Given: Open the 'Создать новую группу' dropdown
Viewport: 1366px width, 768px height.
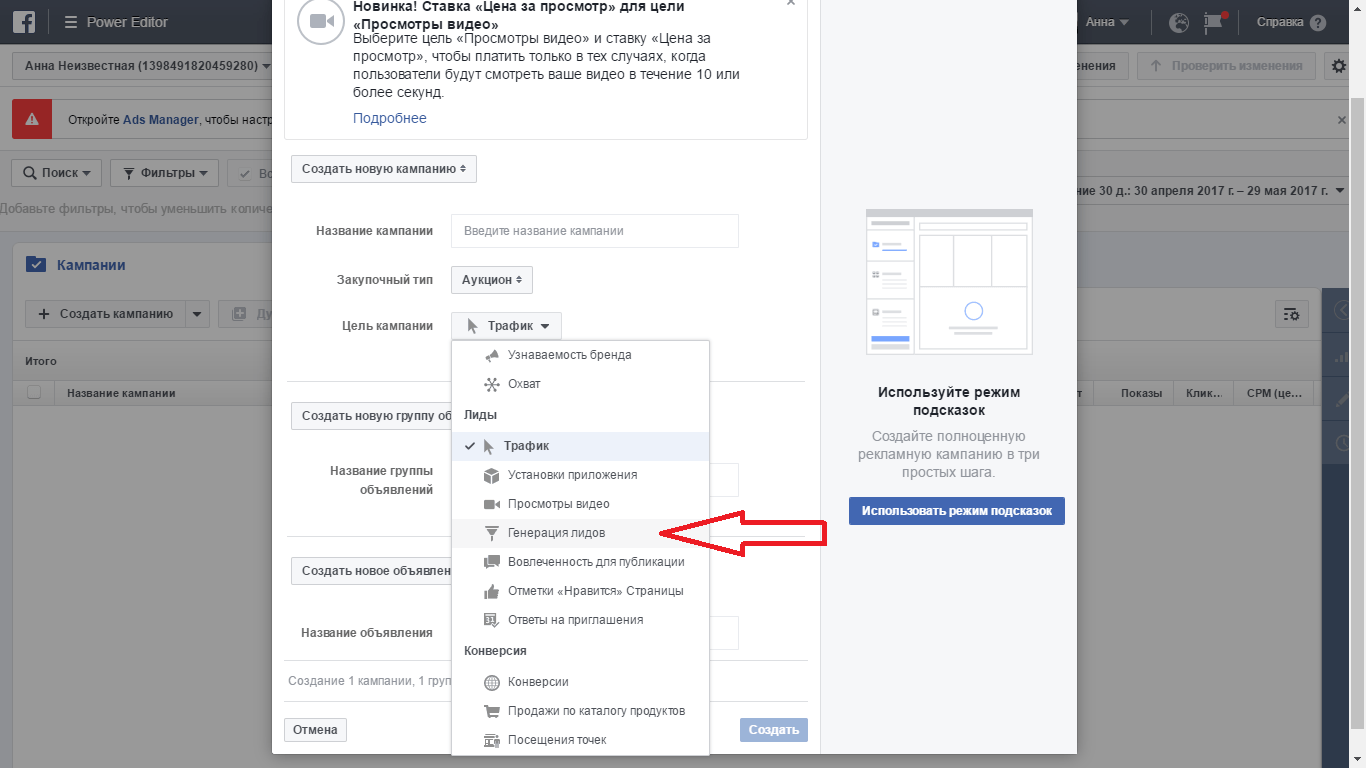Looking at the screenshot, I should (371, 415).
